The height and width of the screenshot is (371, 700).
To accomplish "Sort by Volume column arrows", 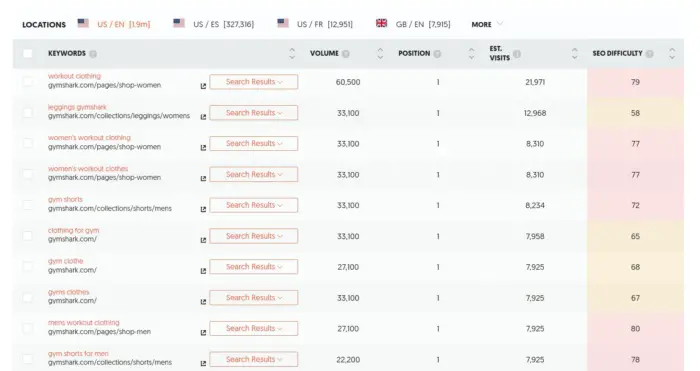I will [380, 54].
